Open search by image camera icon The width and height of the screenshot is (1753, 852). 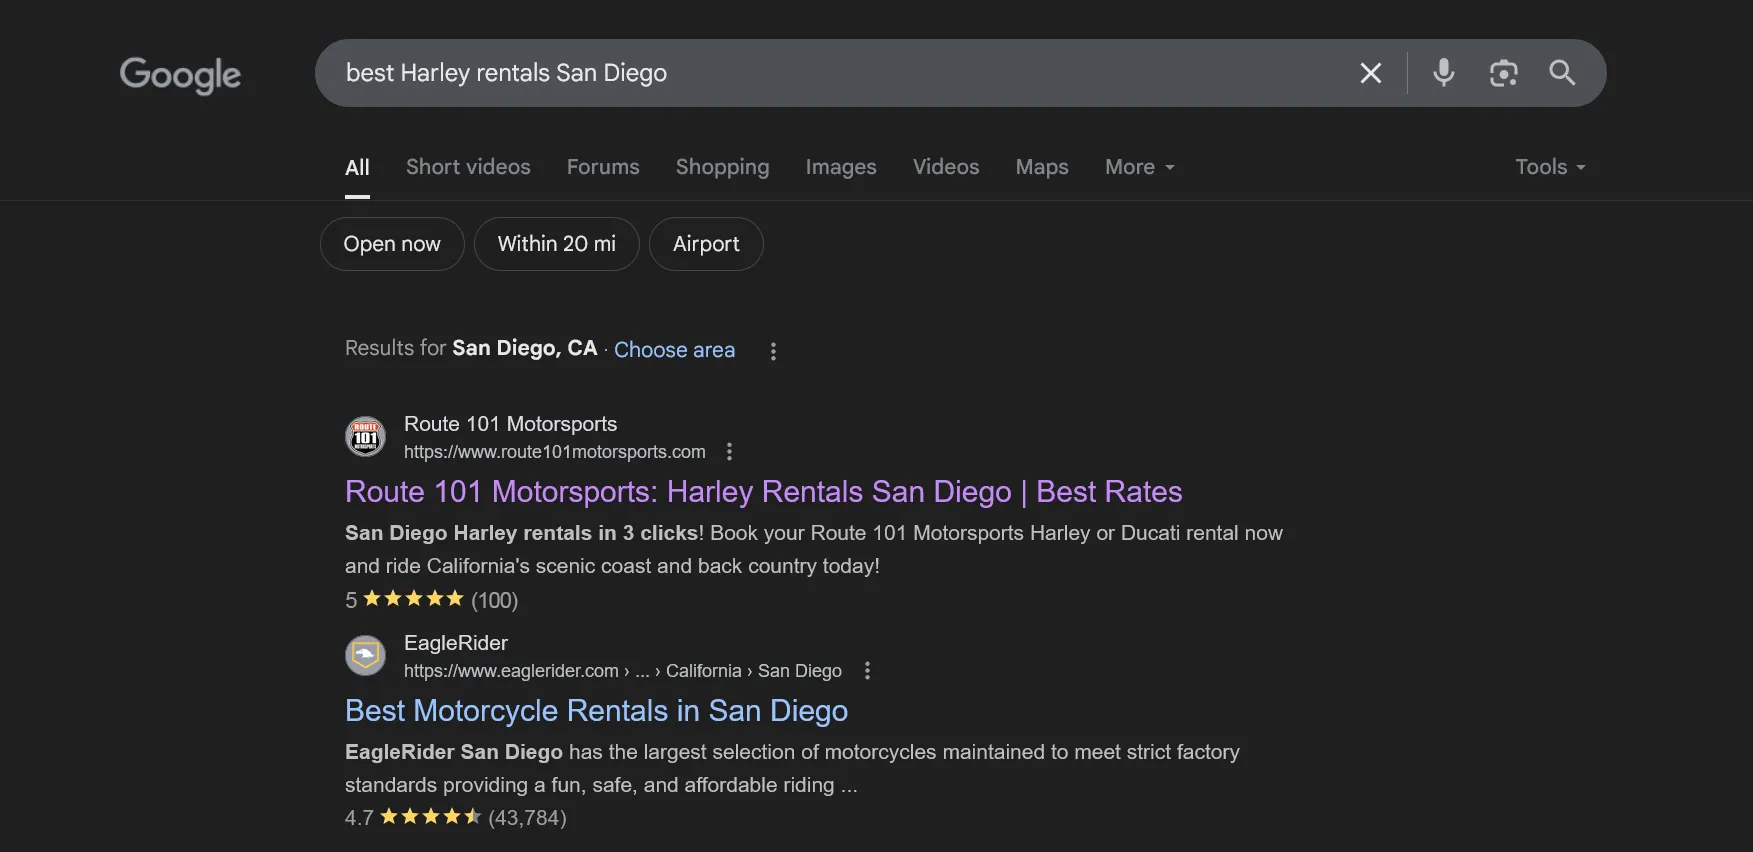click(1503, 73)
